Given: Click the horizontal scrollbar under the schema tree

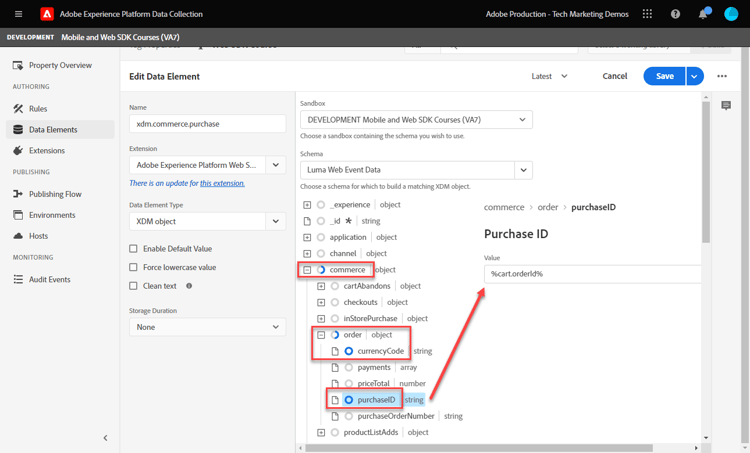Looking at the screenshot, I should click(x=480, y=448).
